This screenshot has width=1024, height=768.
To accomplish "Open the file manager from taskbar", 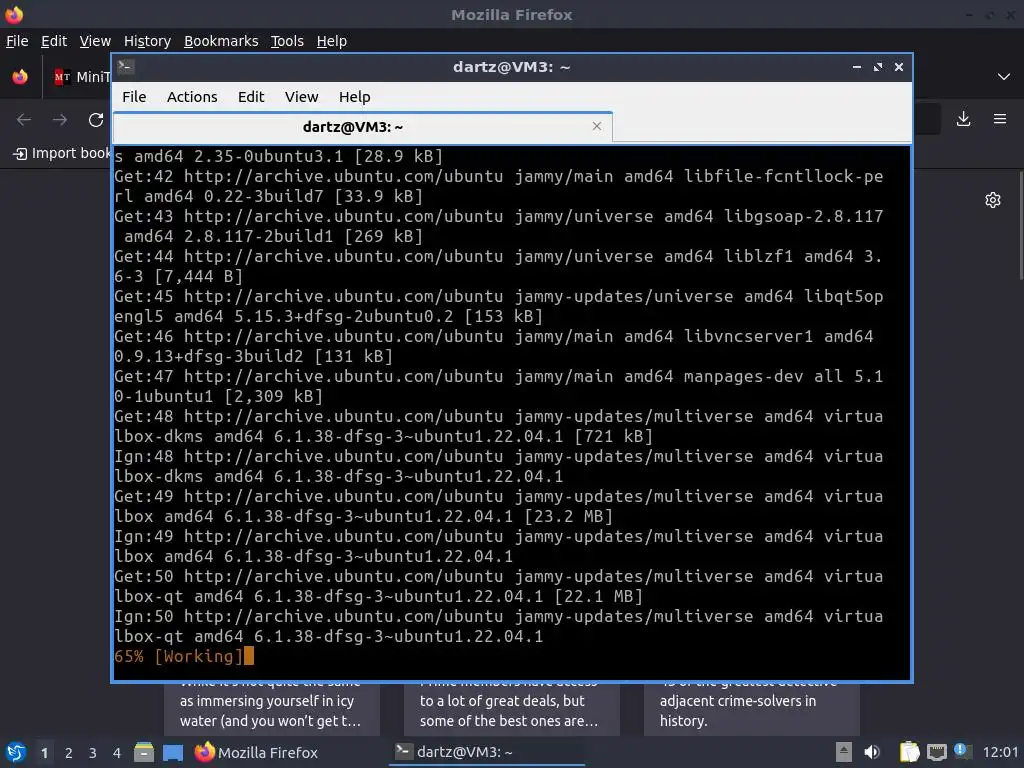I will tap(144, 753).
